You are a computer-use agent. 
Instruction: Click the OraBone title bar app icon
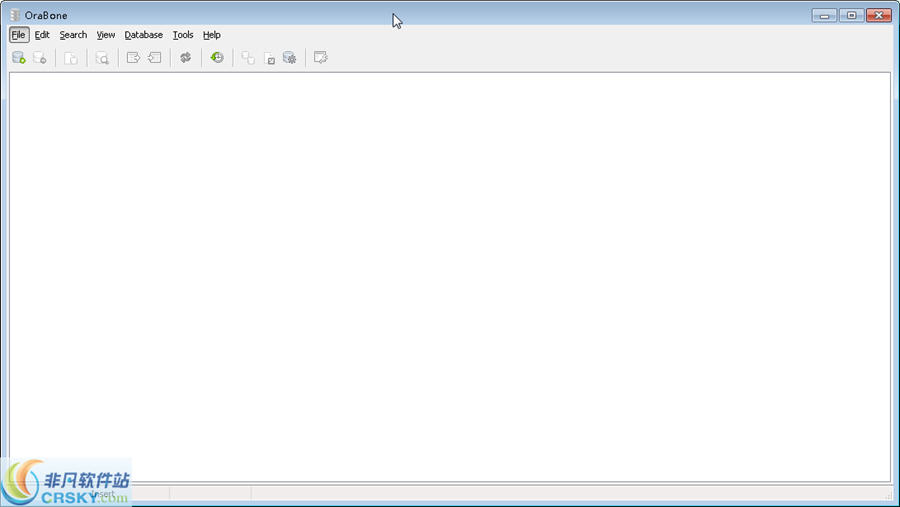pyautogui.click(x=15, y=15)
